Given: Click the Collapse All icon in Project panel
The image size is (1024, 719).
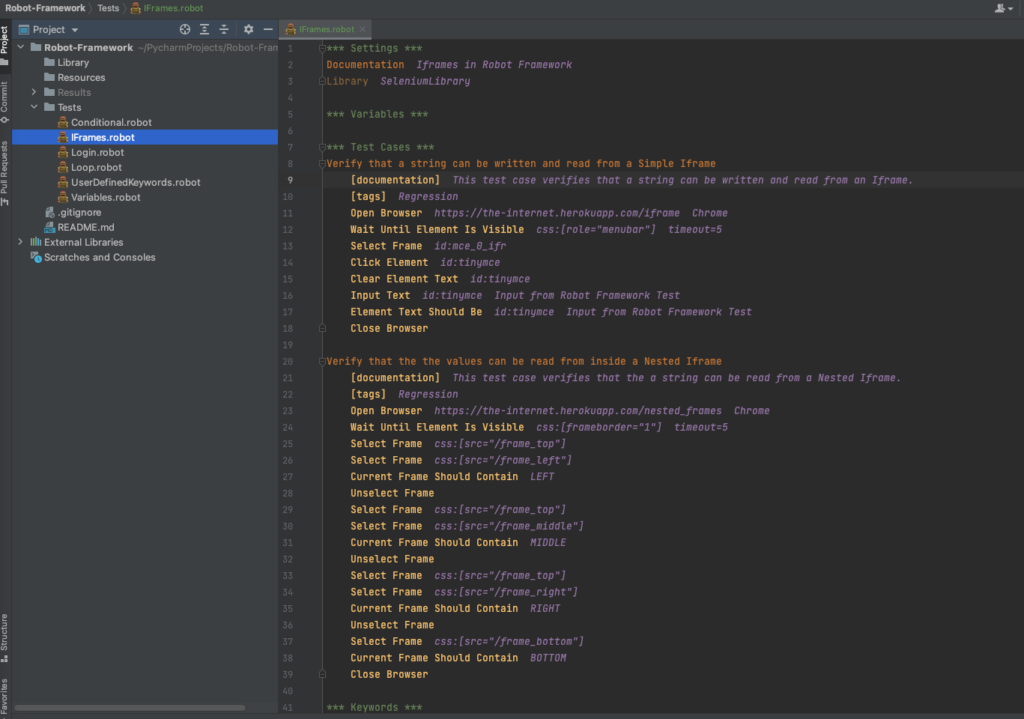Looking at the screenshot, I should tap(225, 30).
